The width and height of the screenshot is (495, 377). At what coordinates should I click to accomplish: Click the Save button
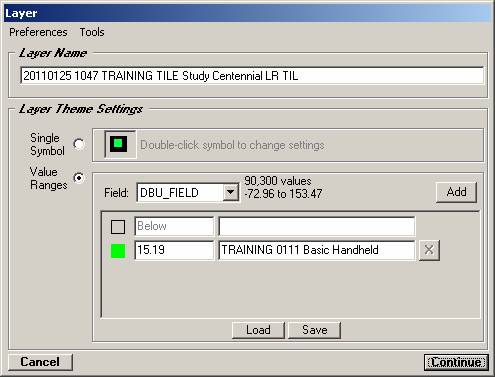point(314,330)
